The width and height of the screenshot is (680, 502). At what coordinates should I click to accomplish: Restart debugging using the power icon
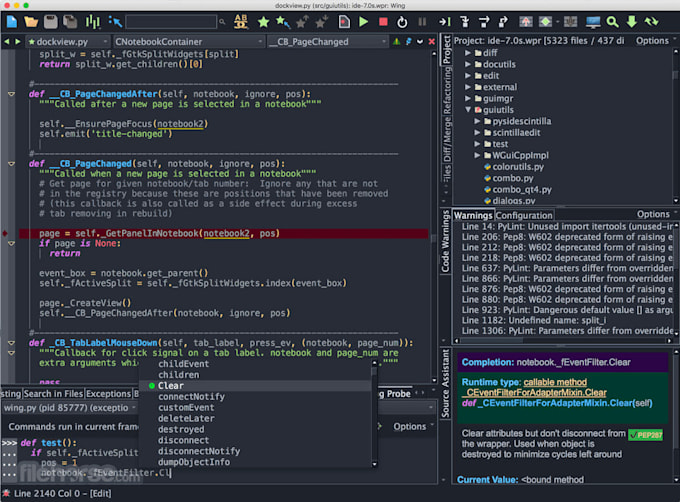(402, 21)
